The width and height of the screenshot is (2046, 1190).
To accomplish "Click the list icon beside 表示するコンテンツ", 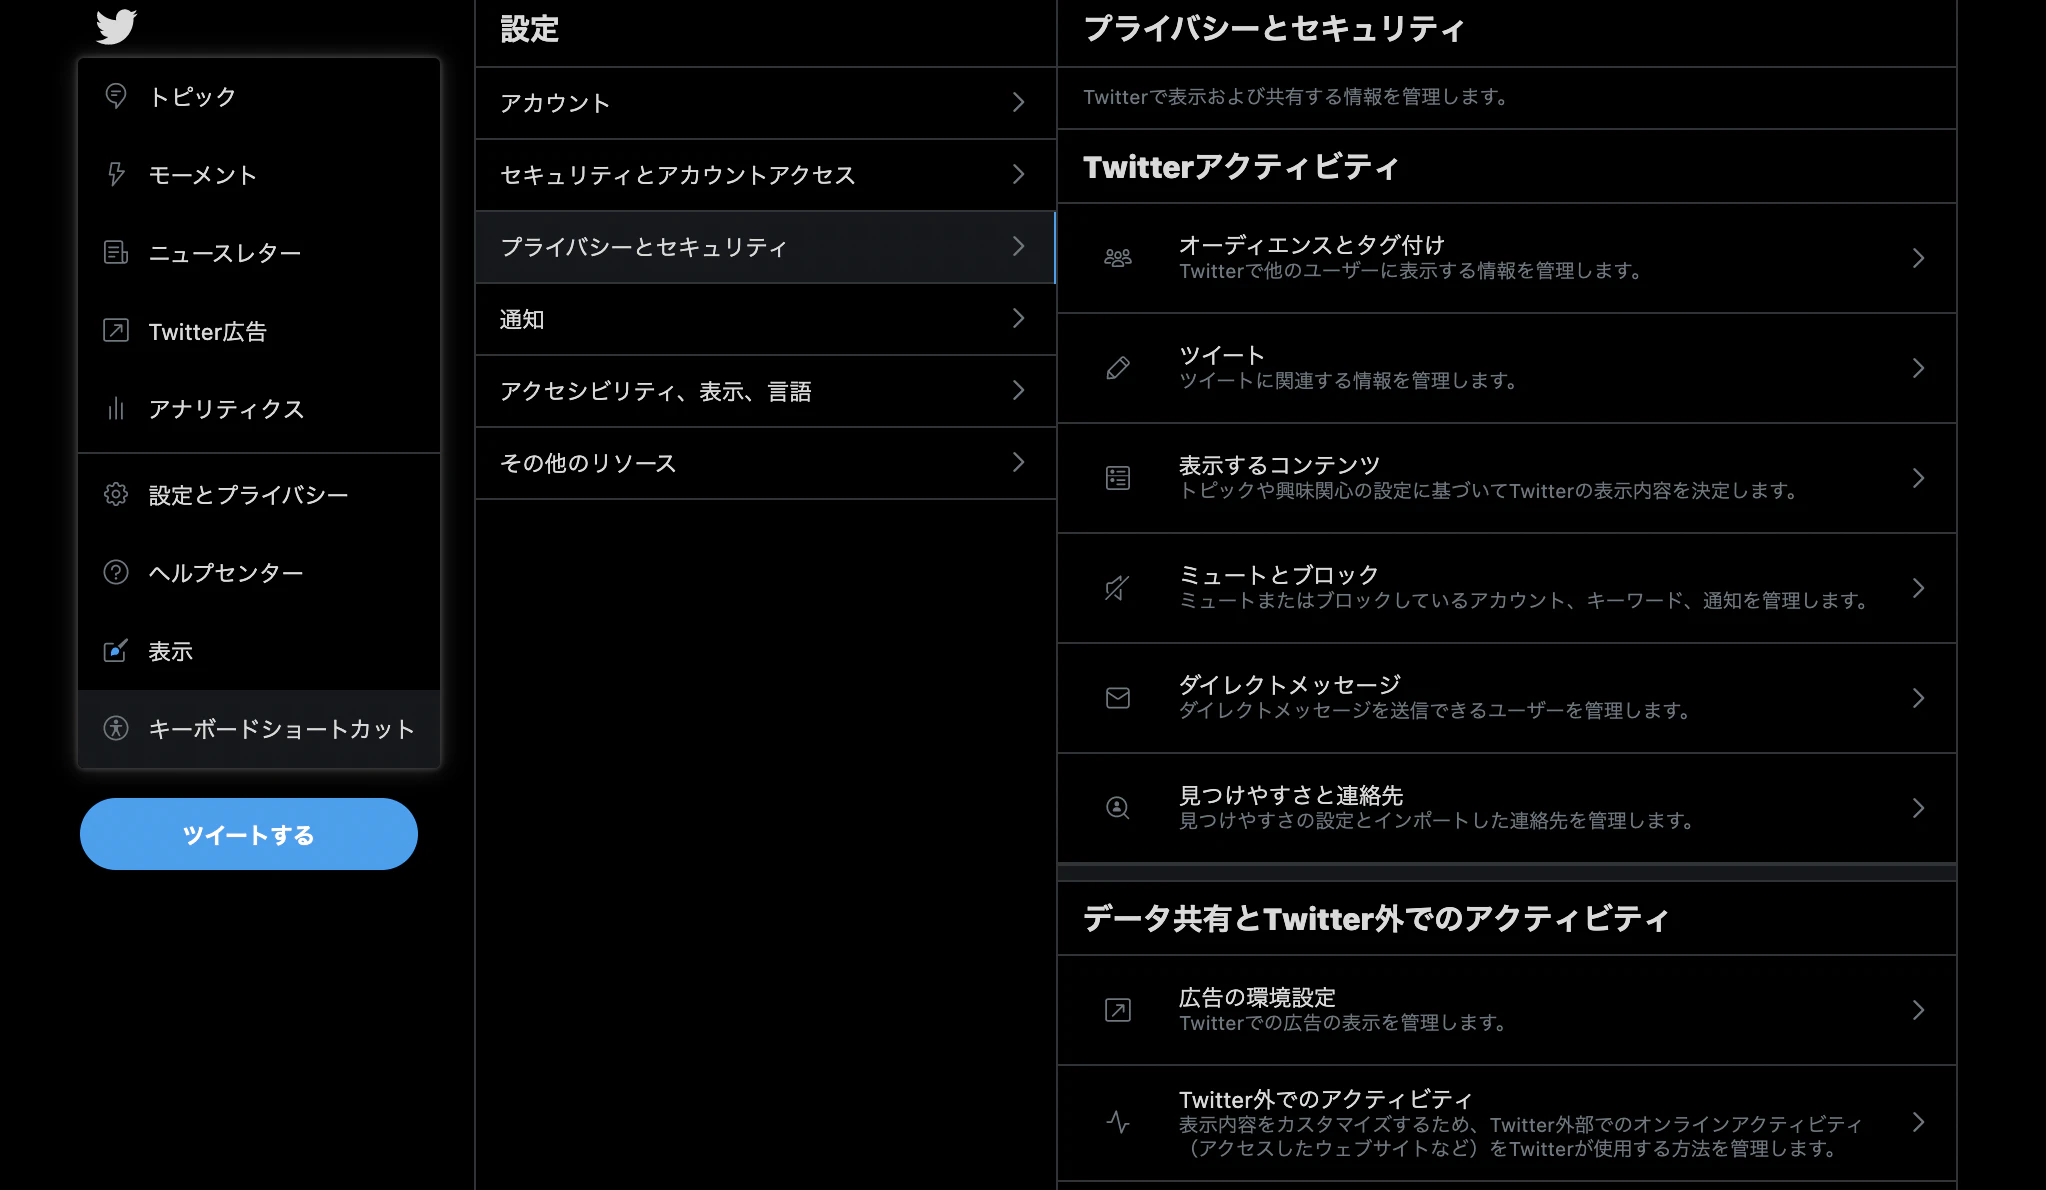I will coord(1118,478).
